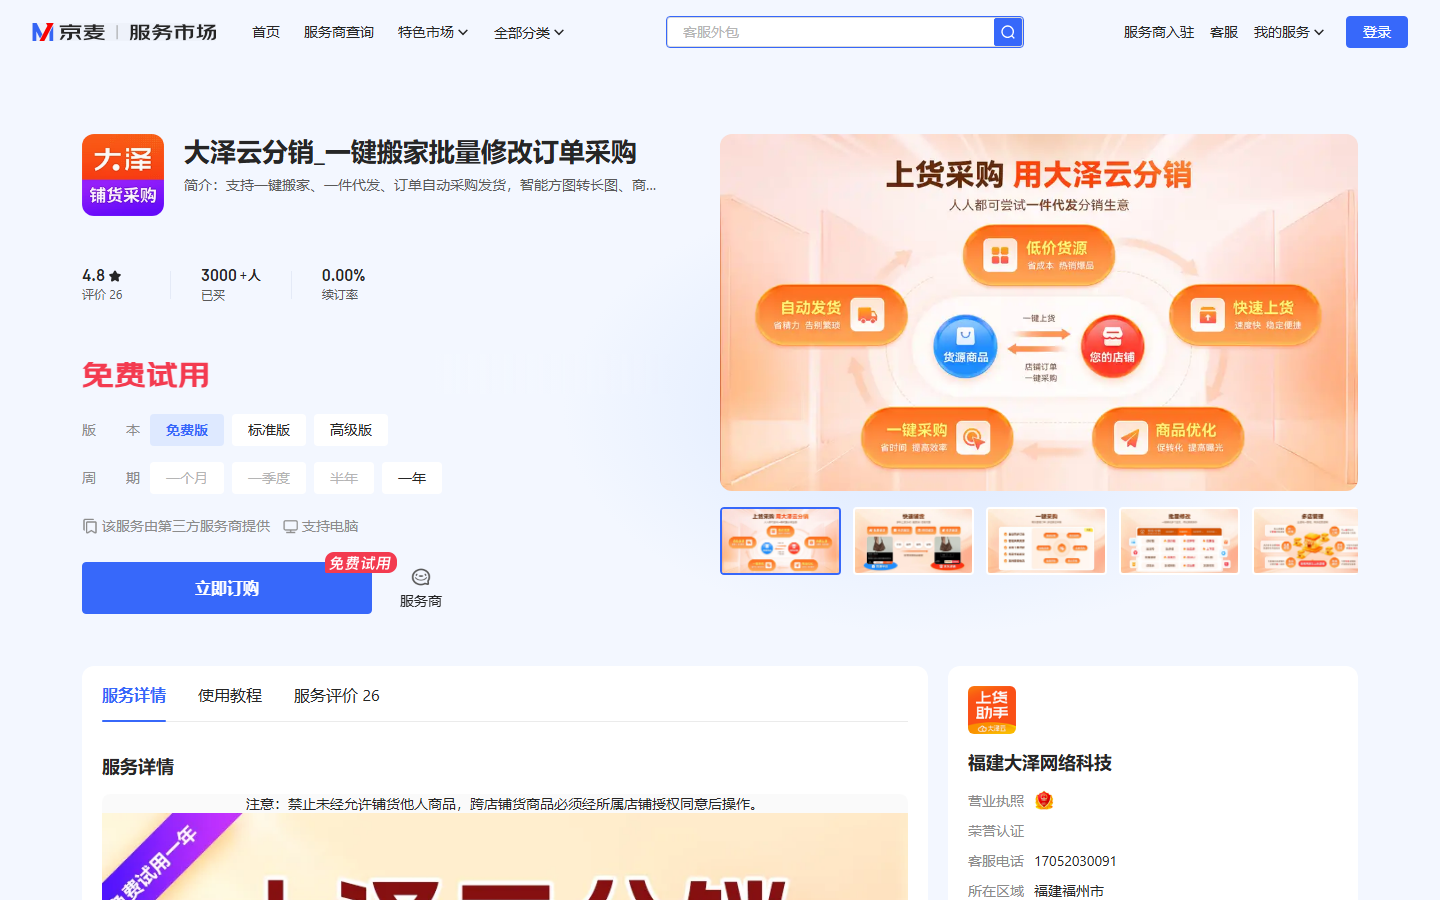The width and height of the screenshot is (1440, 900).
Task: Open the 客服 link in header
Action: tap(1224, 32)
